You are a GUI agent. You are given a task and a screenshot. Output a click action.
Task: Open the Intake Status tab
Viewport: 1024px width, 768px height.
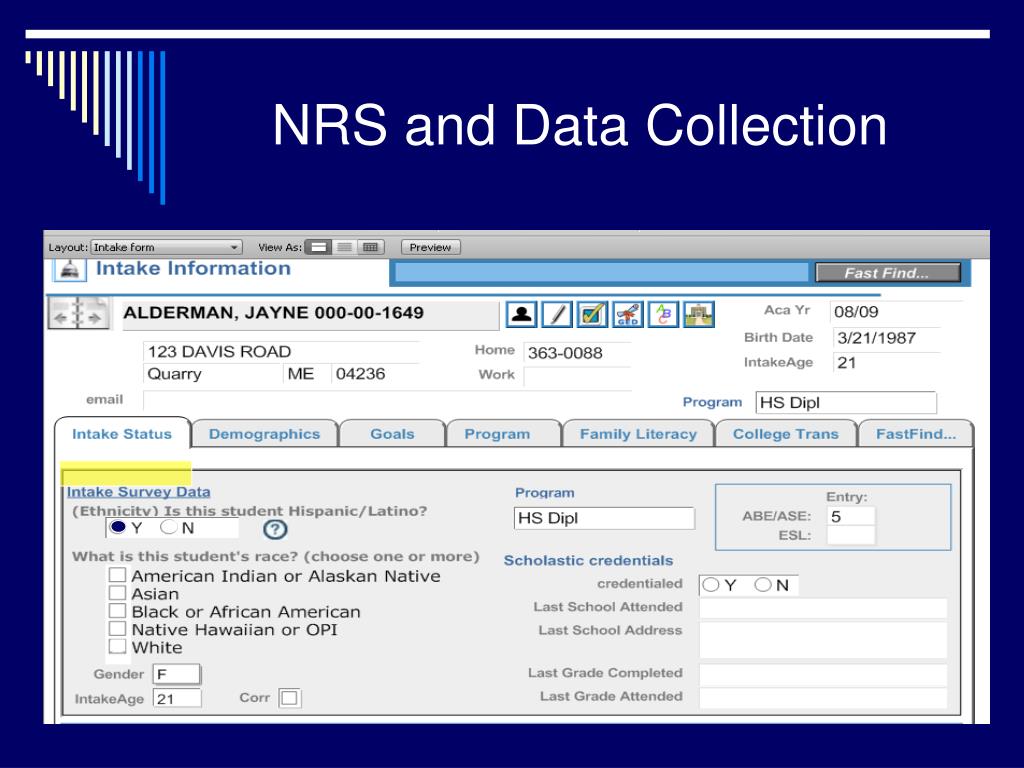[122, 434]
